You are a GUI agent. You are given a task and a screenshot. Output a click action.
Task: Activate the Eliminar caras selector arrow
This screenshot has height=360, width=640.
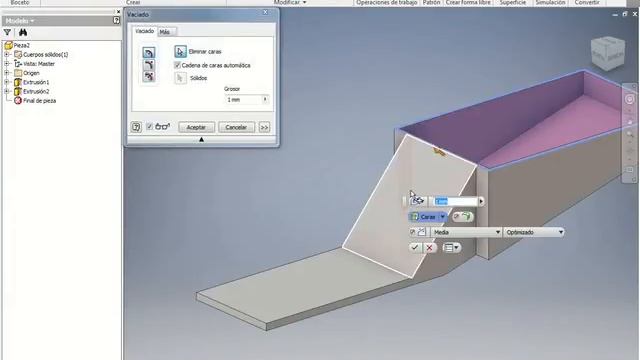pos(180,51)
